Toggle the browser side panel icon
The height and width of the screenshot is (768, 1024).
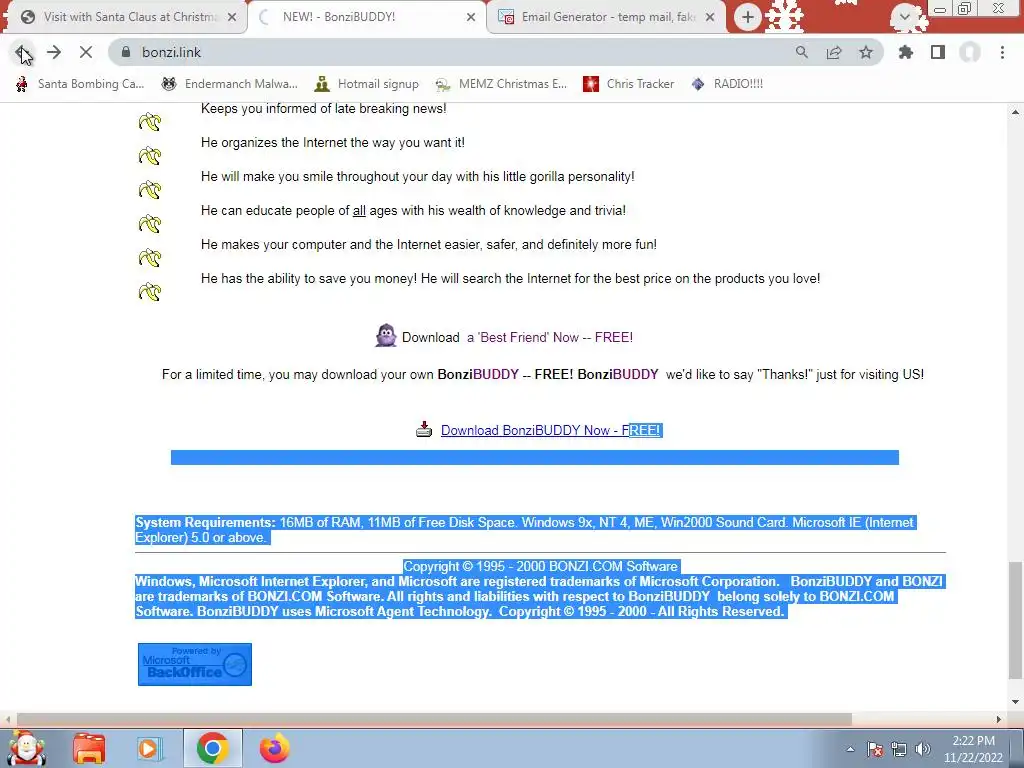pos(938,52)
